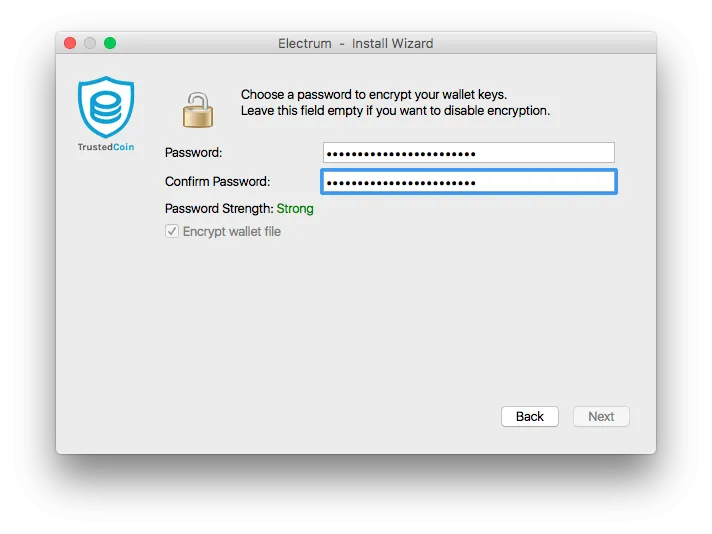The width and height of the screenshot is (712, 534).
Task: Focus the Confirm Password input field
Action: tap(469, 182)
